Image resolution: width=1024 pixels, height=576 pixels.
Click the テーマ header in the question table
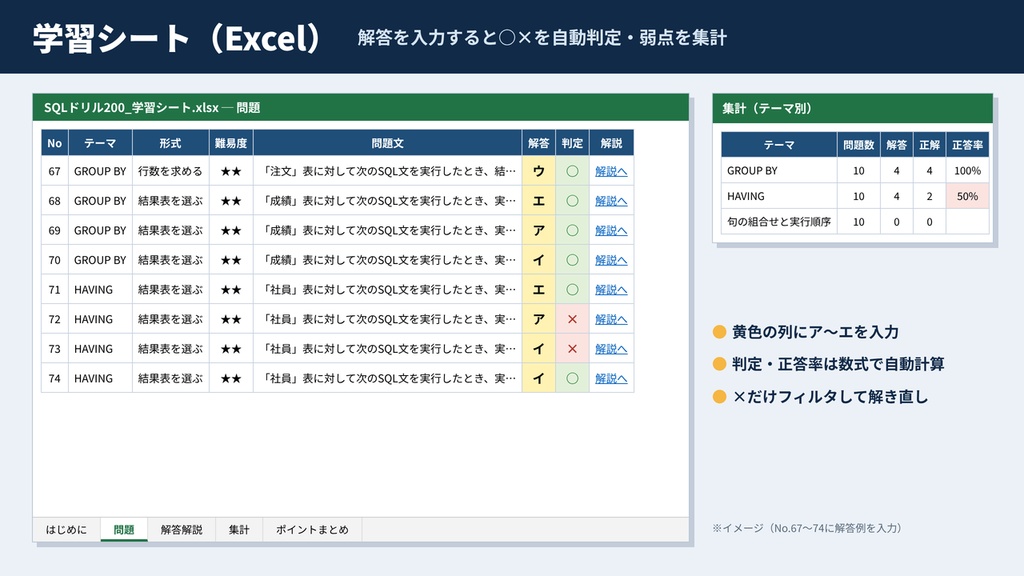point(100,143)
